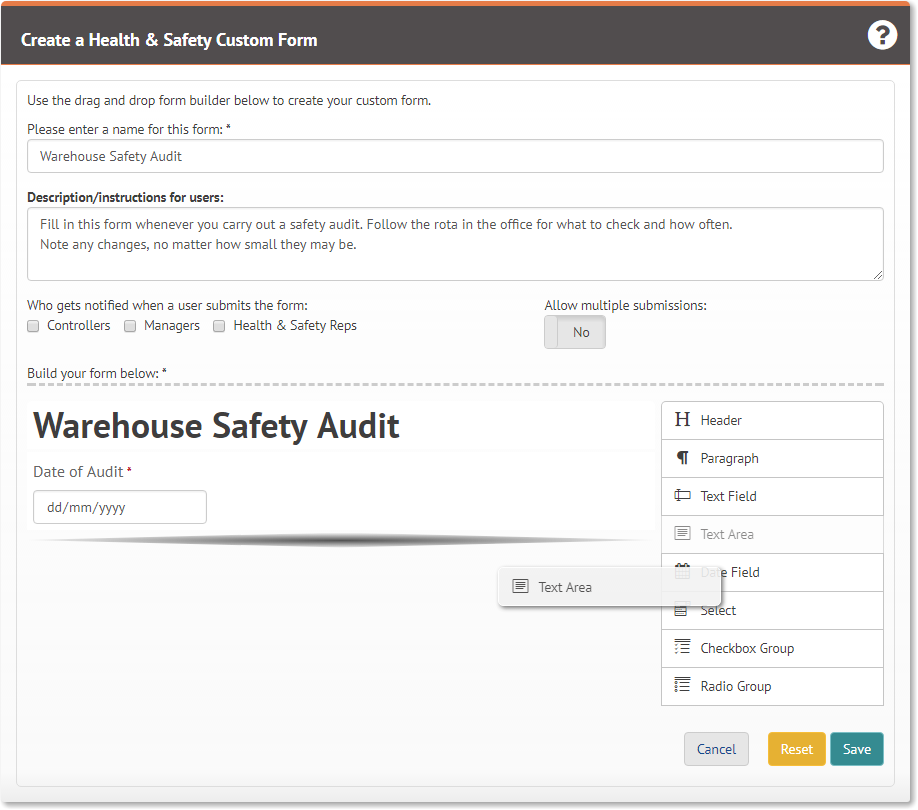918x810 pixels.
Task: Click the Text Field icon
Action: (x=682, y=496)
